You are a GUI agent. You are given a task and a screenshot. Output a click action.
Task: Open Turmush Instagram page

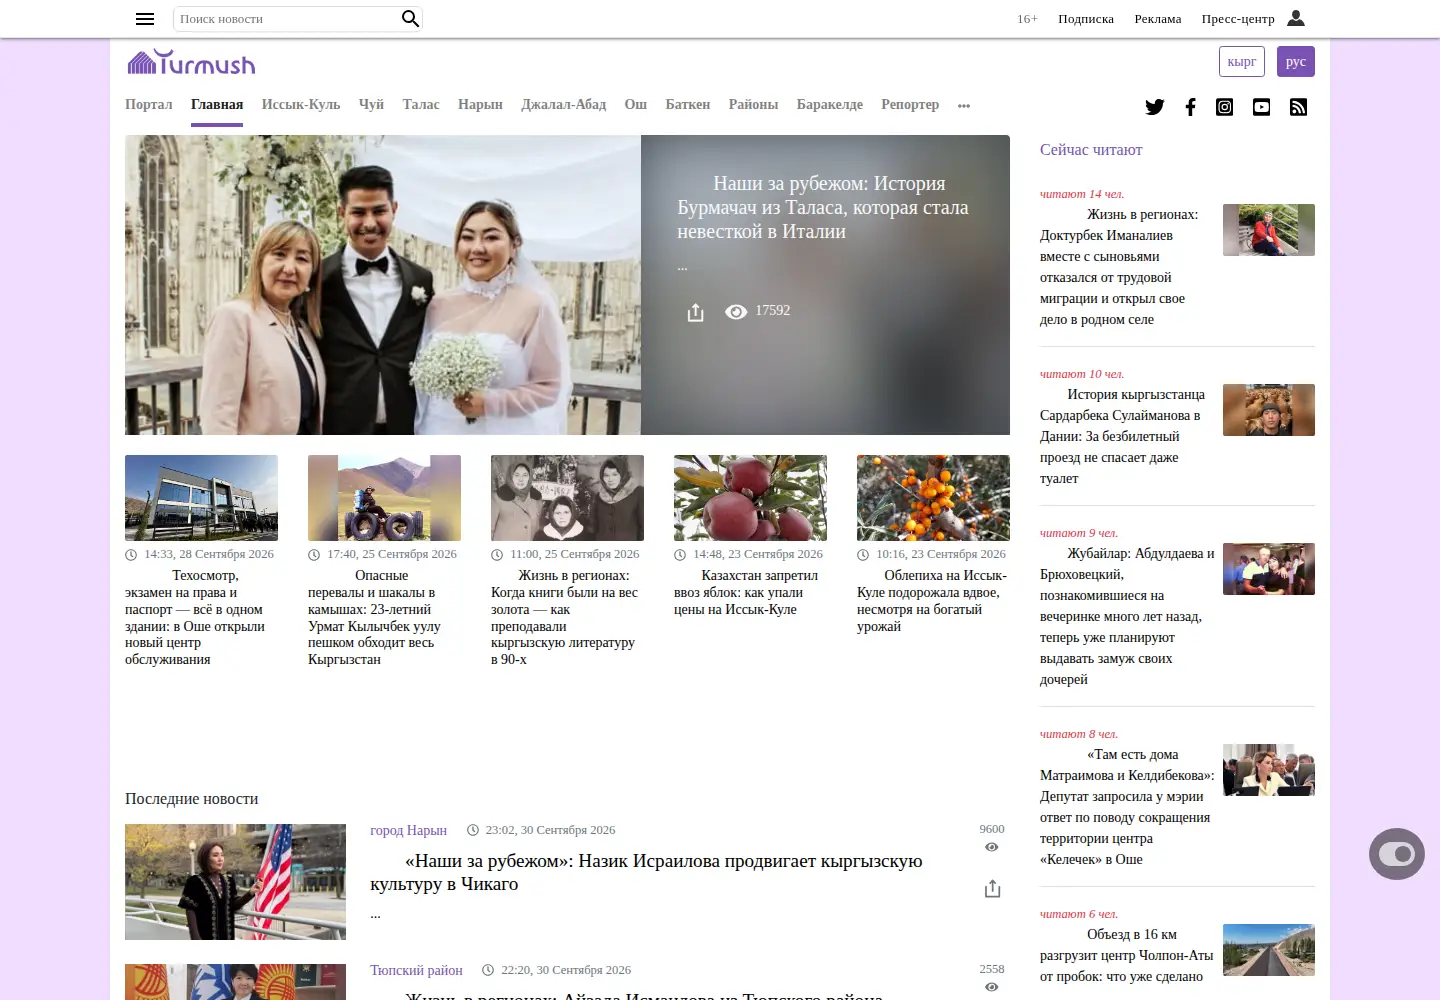pyautogui.click(x=1225, y=107)
